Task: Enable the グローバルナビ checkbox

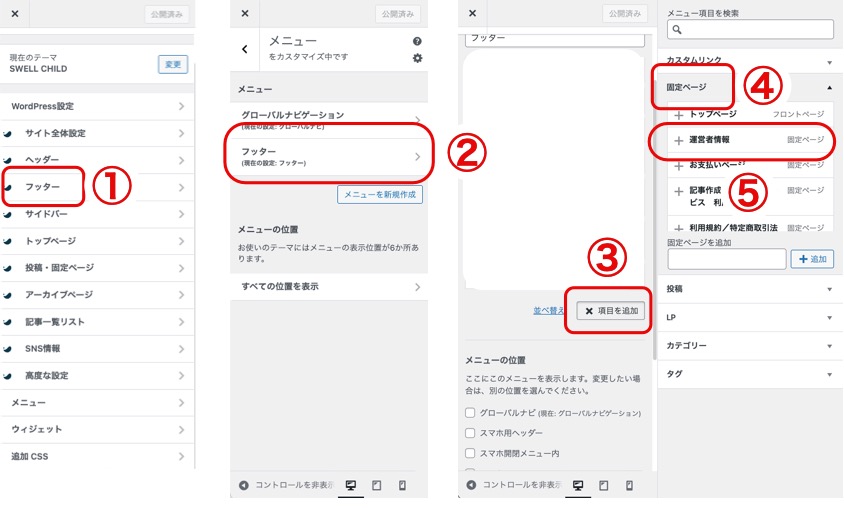Action: point(470,413)
